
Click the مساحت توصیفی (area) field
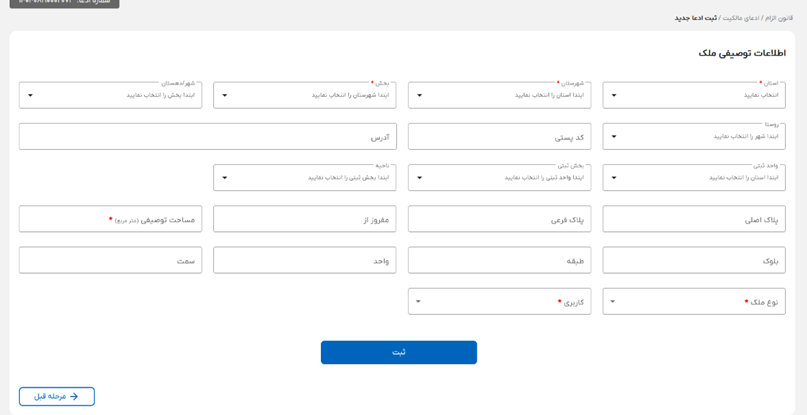coord(110,219)
